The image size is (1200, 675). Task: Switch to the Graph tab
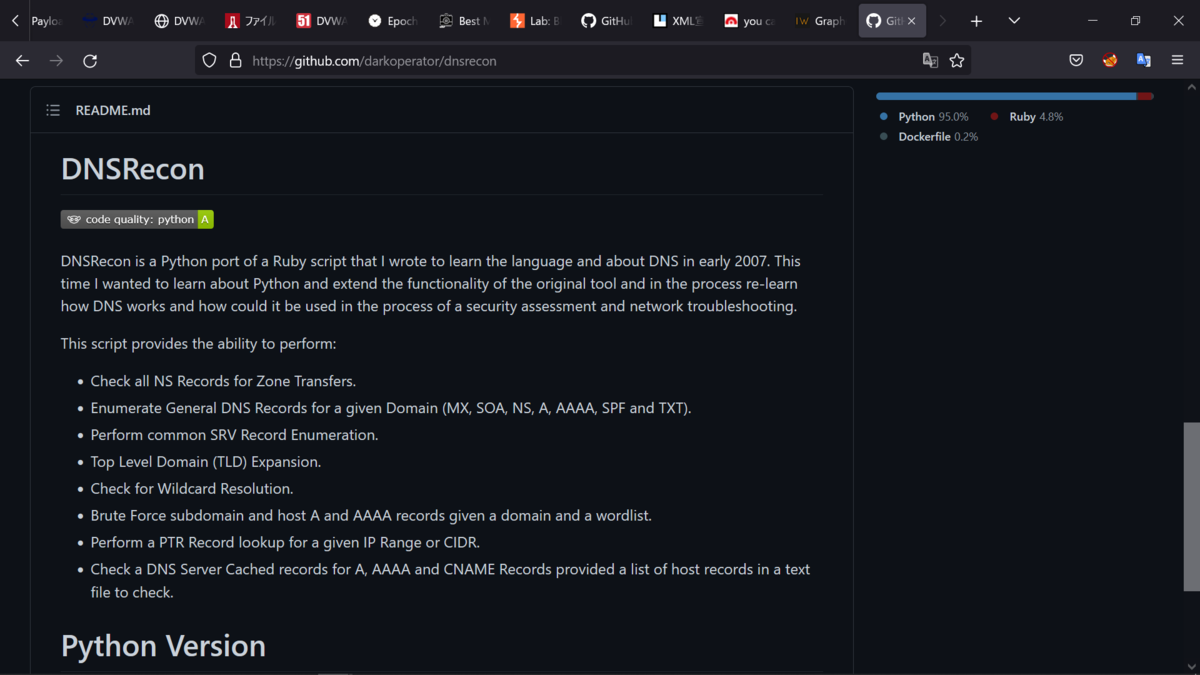(820, 21)
